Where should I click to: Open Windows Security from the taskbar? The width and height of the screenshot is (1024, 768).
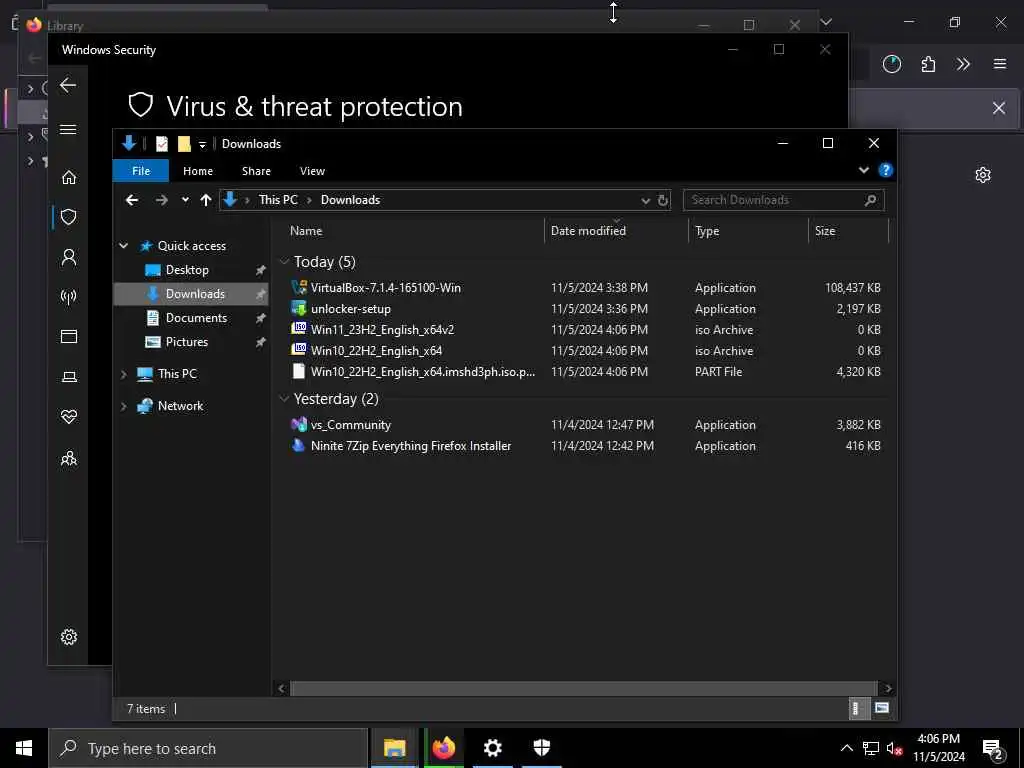541,748
